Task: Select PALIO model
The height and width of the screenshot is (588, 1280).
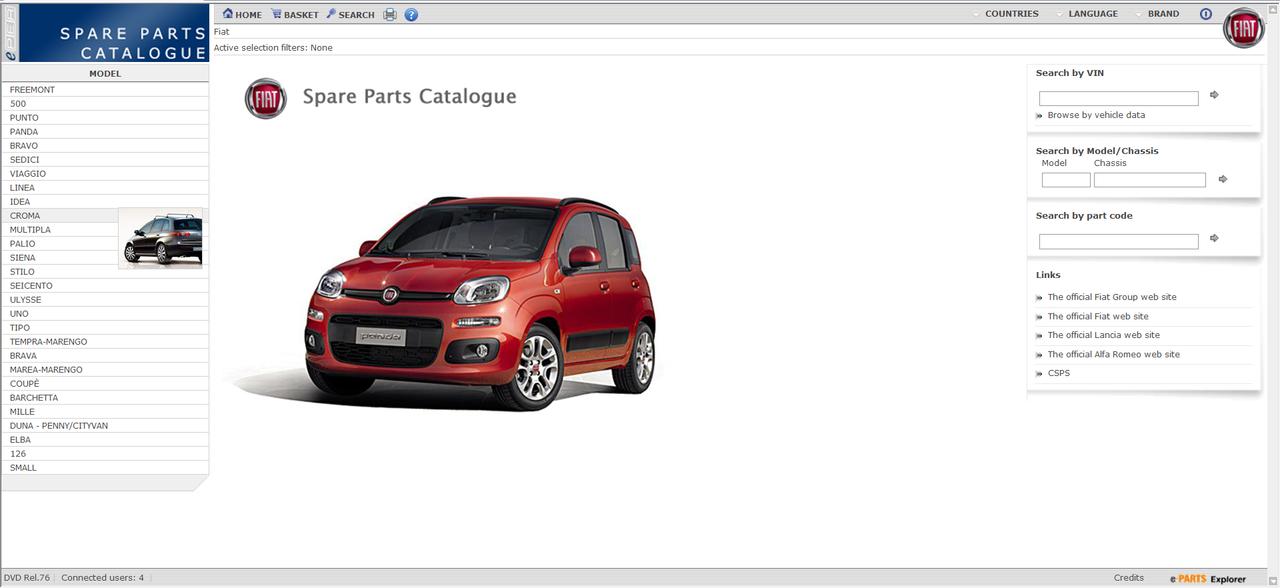Action: [x=60, y=244]
